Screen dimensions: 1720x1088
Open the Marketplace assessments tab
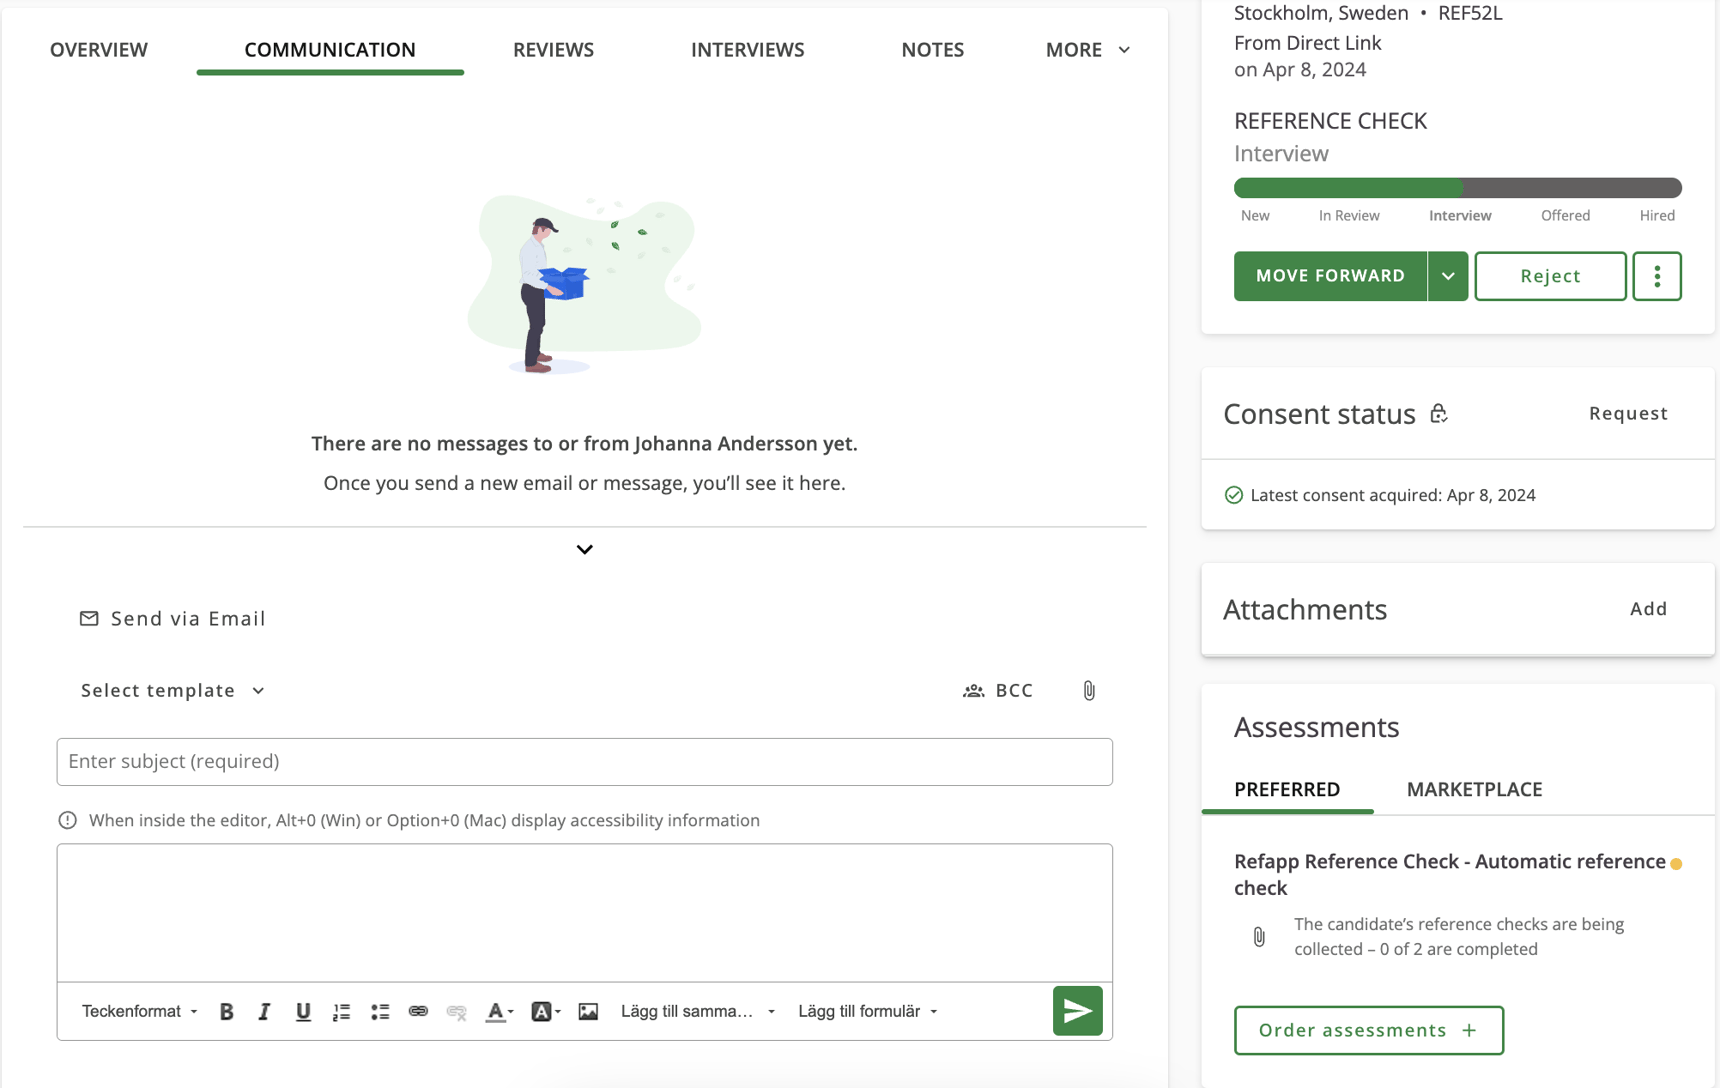(x=1474, y=789)
